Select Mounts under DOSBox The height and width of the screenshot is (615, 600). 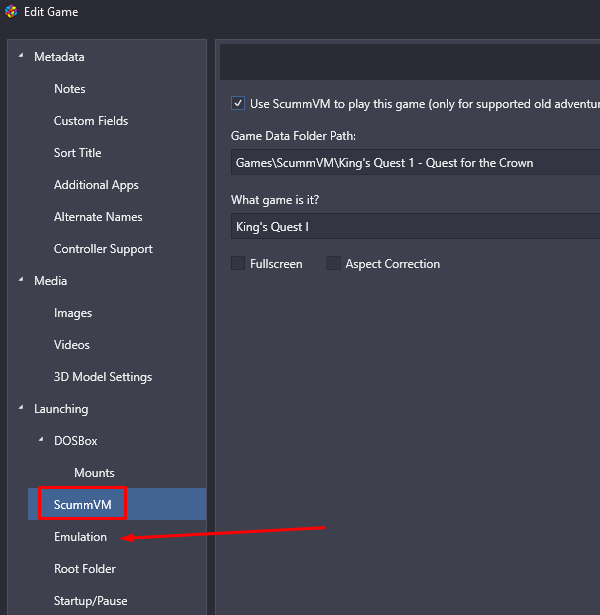click(95, 473)
